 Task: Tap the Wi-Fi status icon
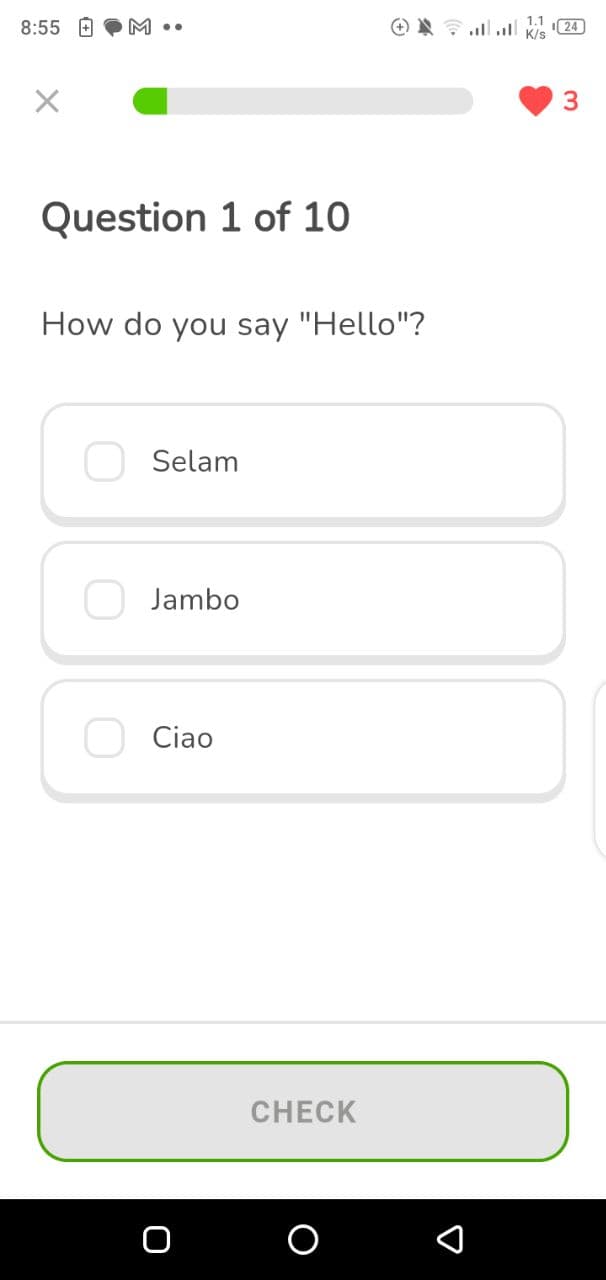point(452,27)
